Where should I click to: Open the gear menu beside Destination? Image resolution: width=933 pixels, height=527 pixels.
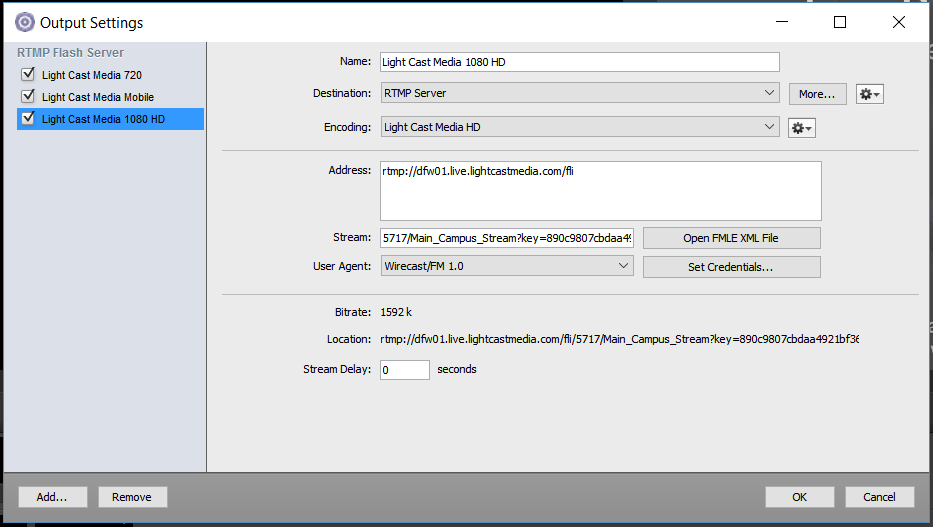pos(869,94)
